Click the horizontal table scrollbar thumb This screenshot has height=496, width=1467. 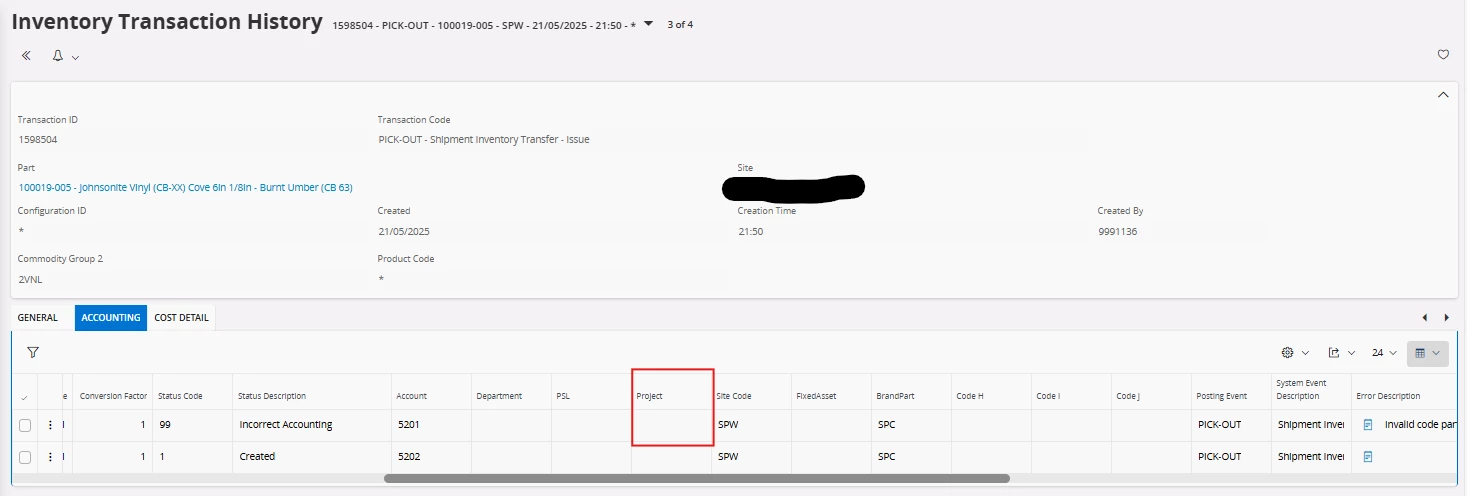(696, 479)
